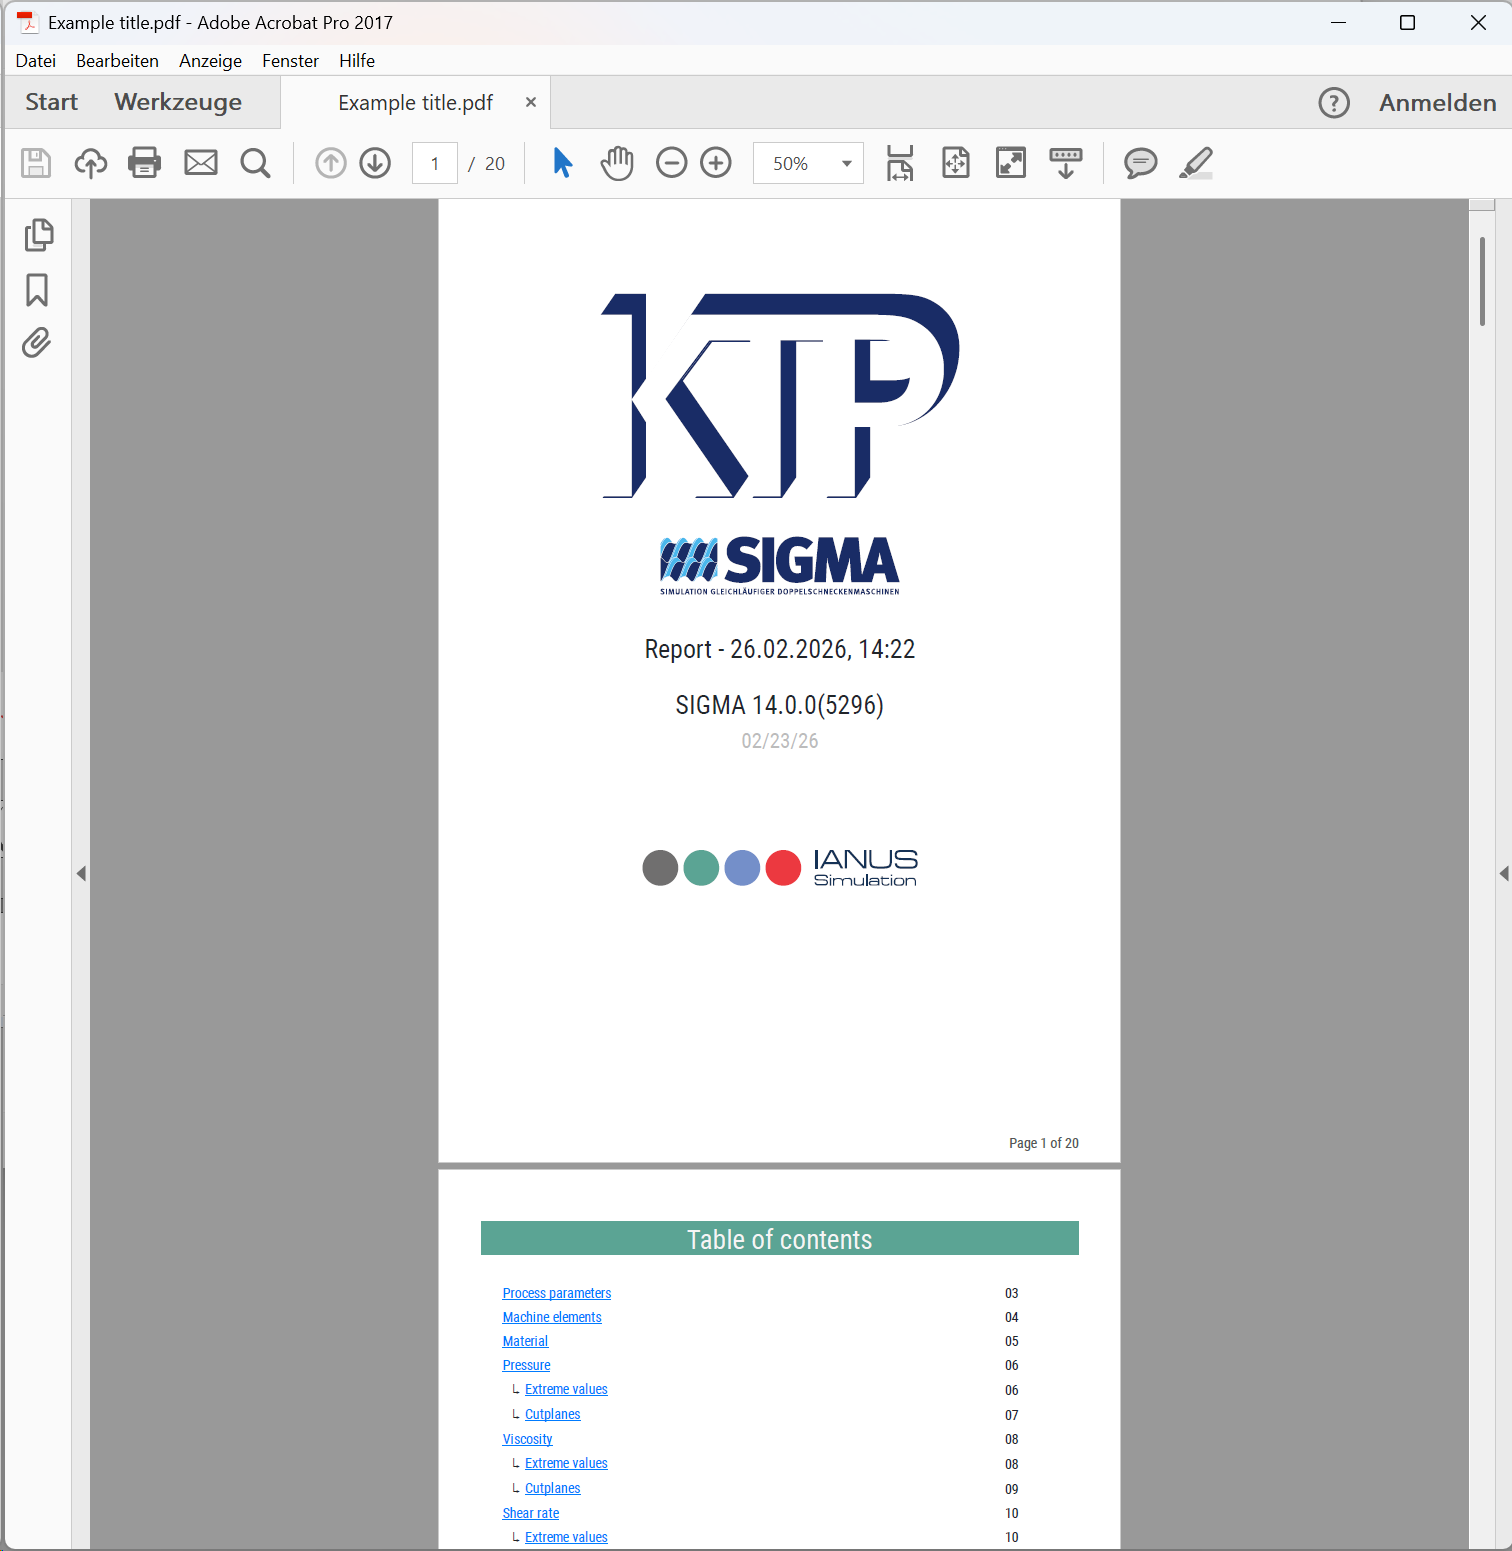Click the Save file icon
The image size is (1512, 1551).
tap(36, 163)
